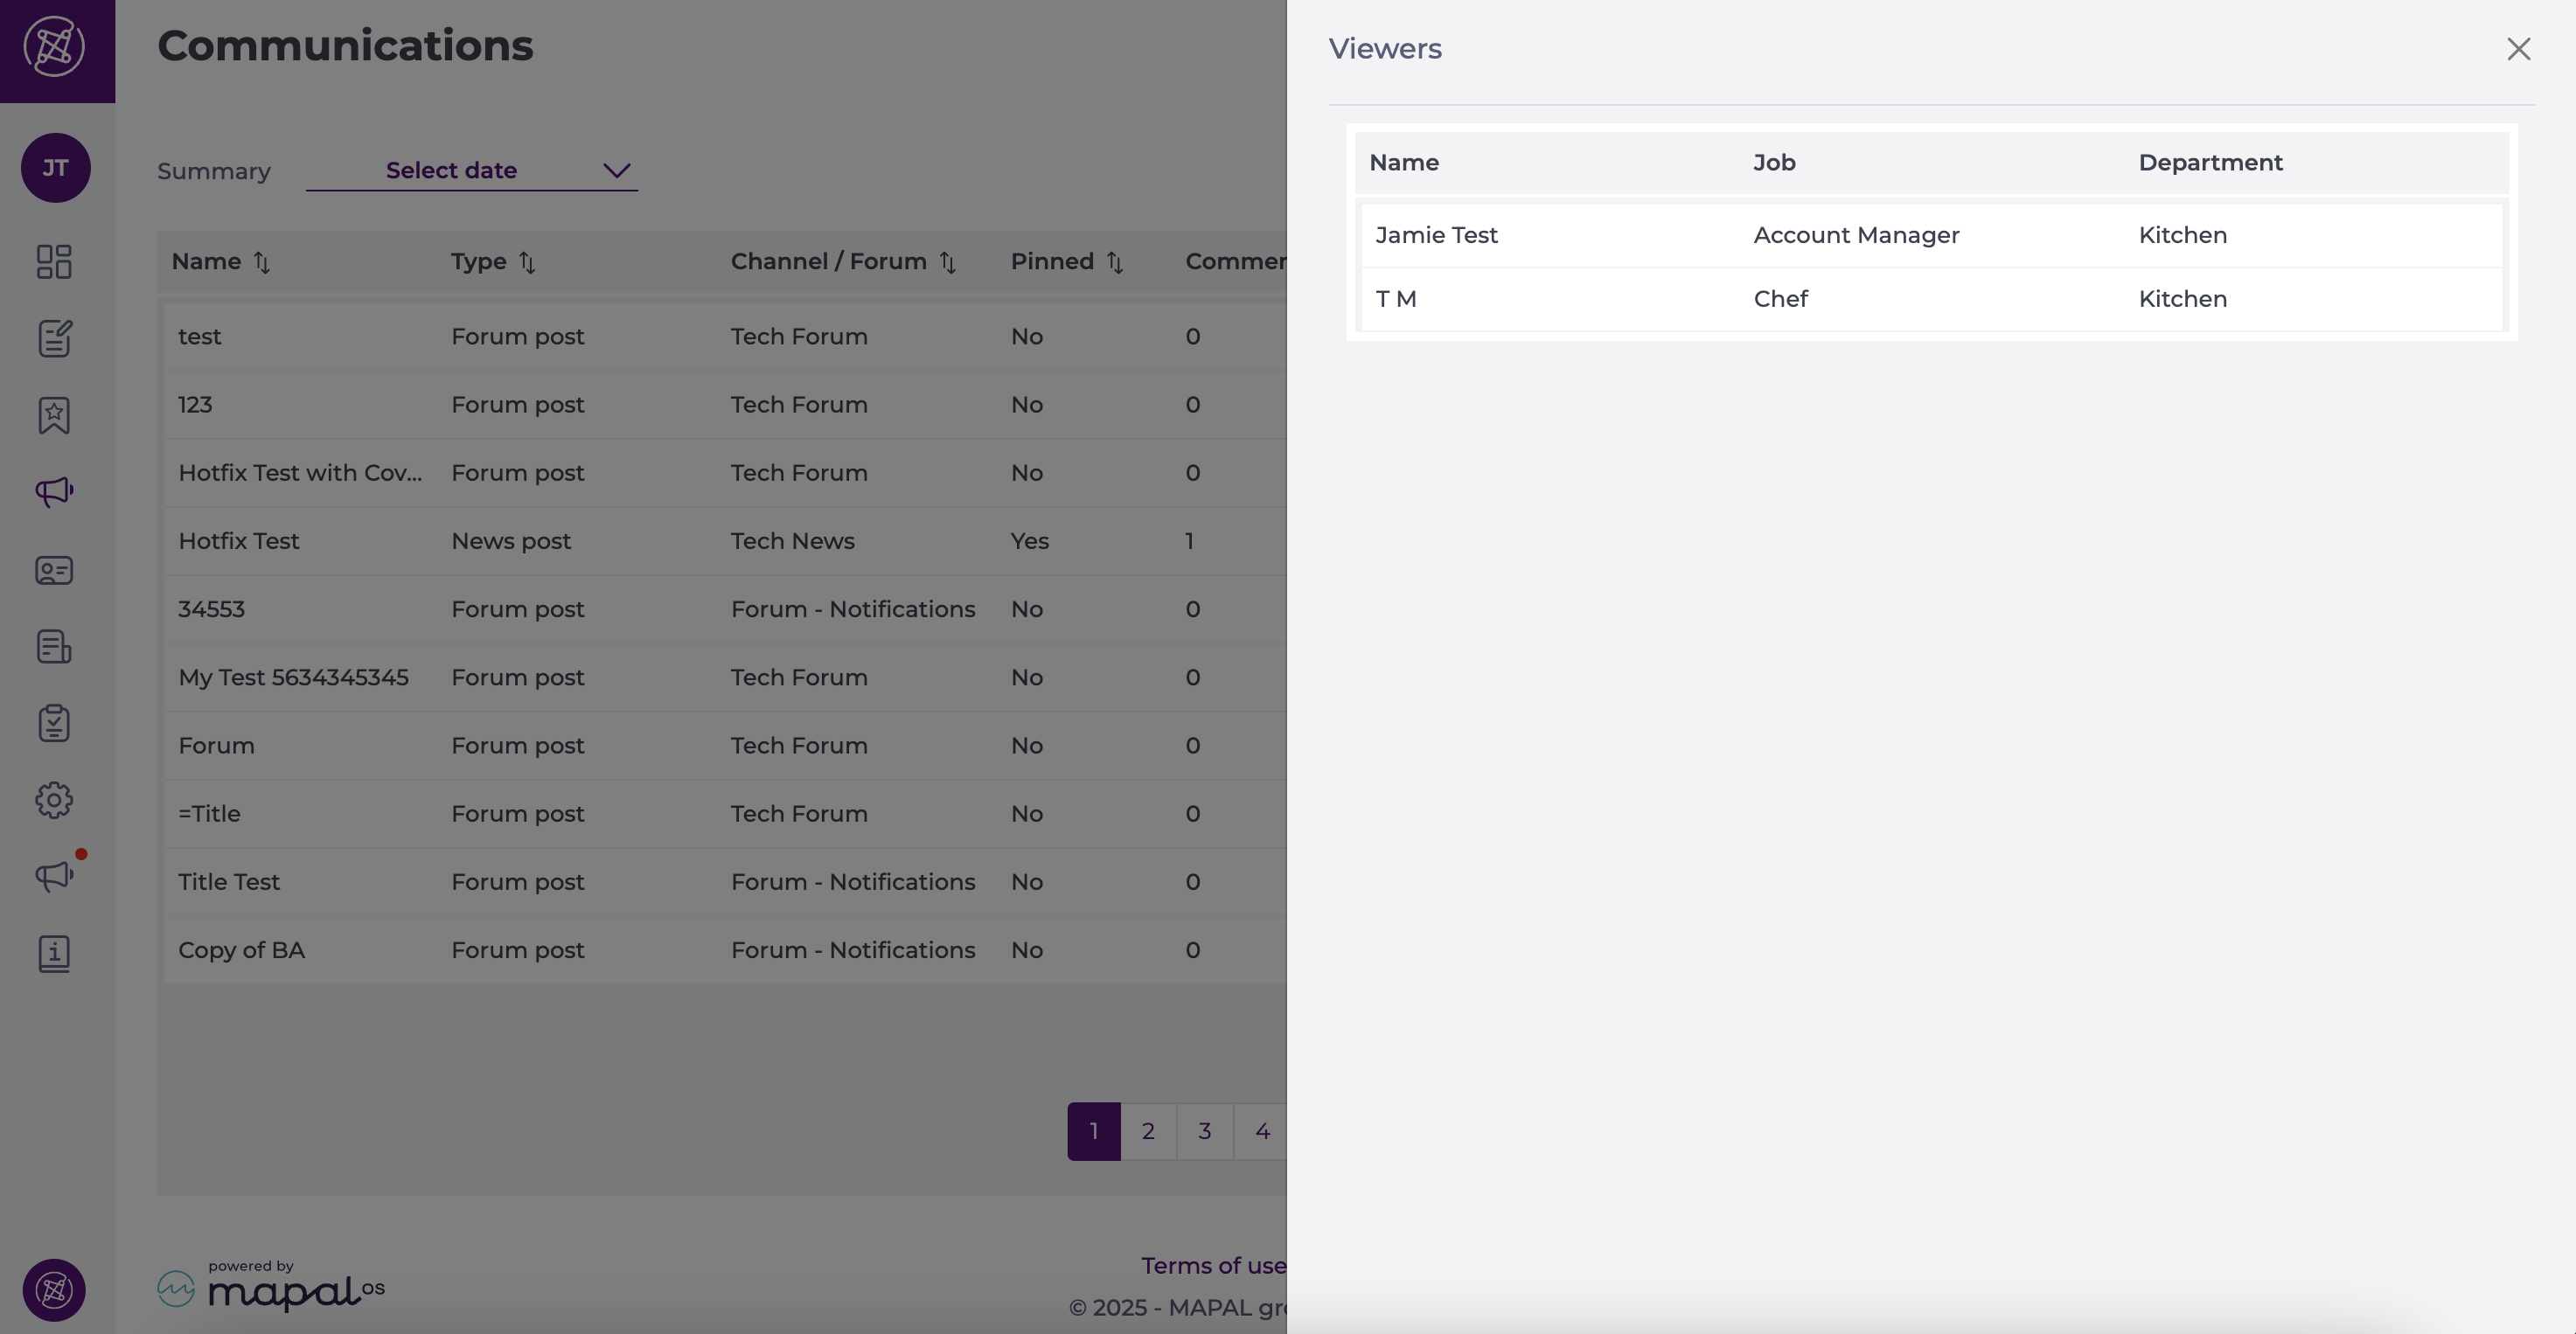
Task: Expand the Select date dropdown
Action: (x=472, y=171)
